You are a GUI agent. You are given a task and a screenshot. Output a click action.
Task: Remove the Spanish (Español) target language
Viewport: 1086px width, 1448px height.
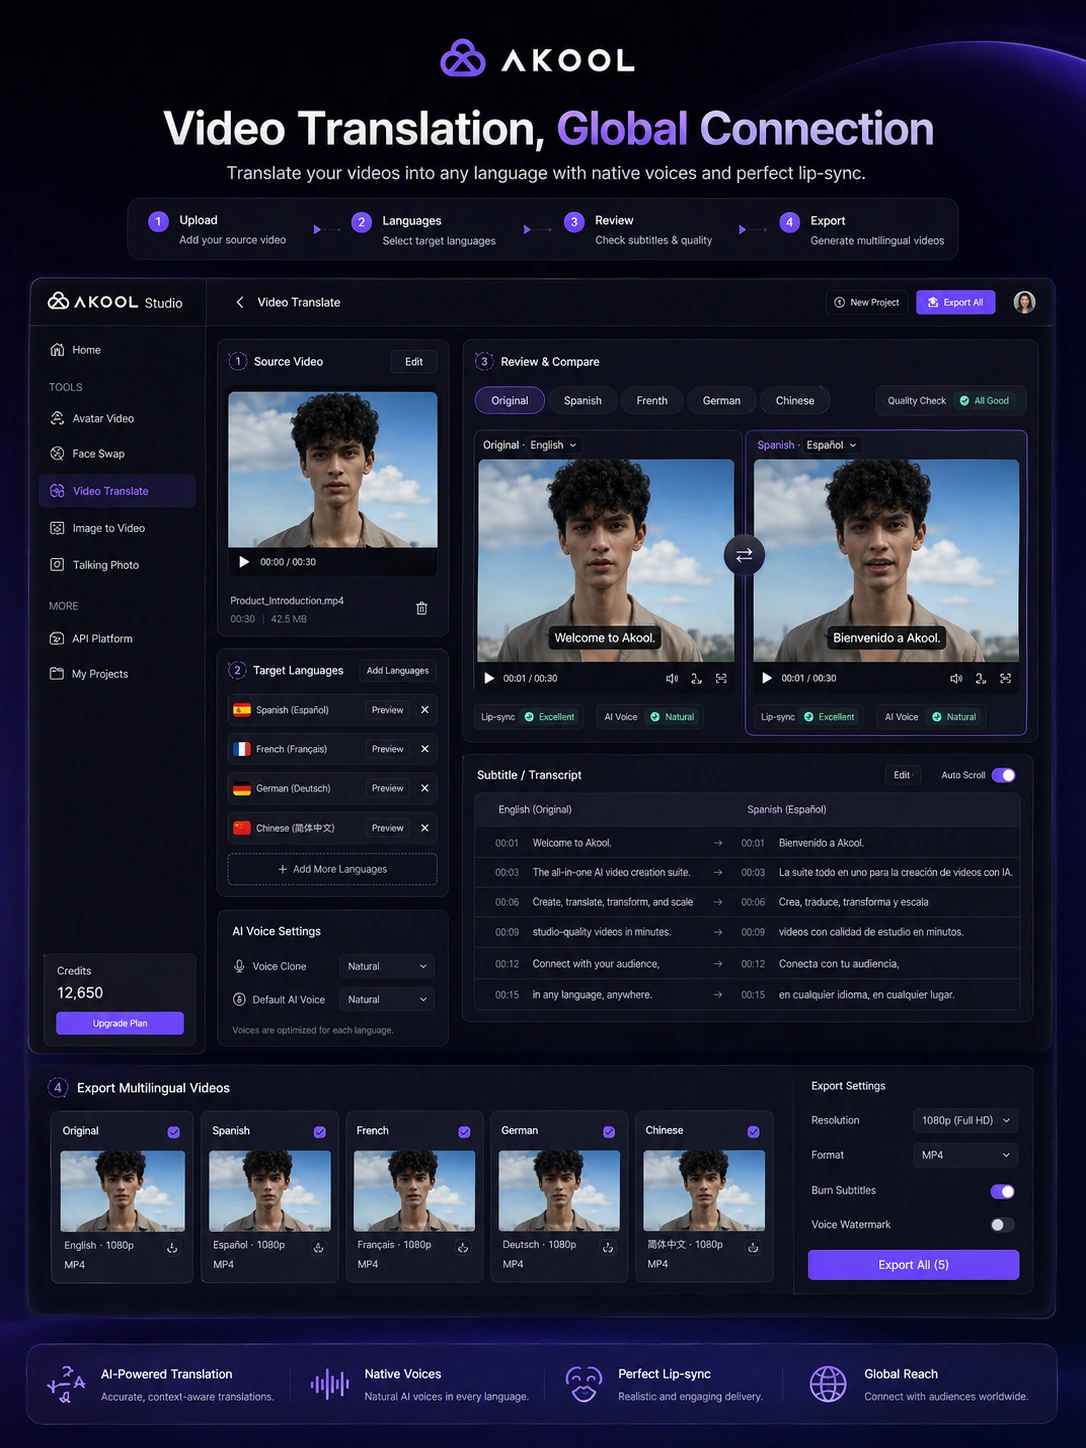coord(425,710)
